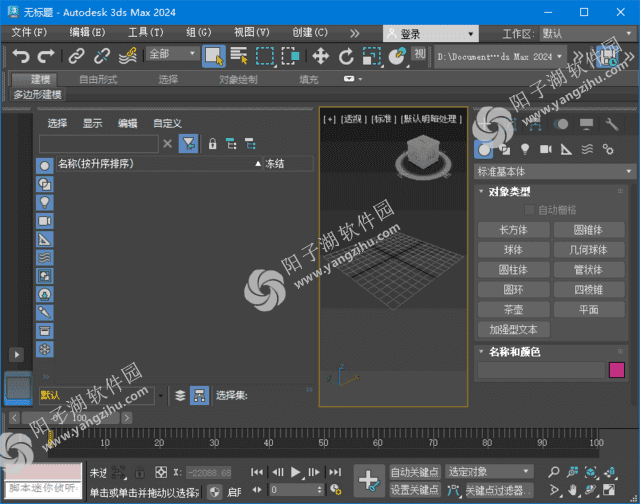The image size is (640, 504).
Task: Toggle the Scene Explorer filter funnel button
Action: pyautogui.click(x=189, y=144)
